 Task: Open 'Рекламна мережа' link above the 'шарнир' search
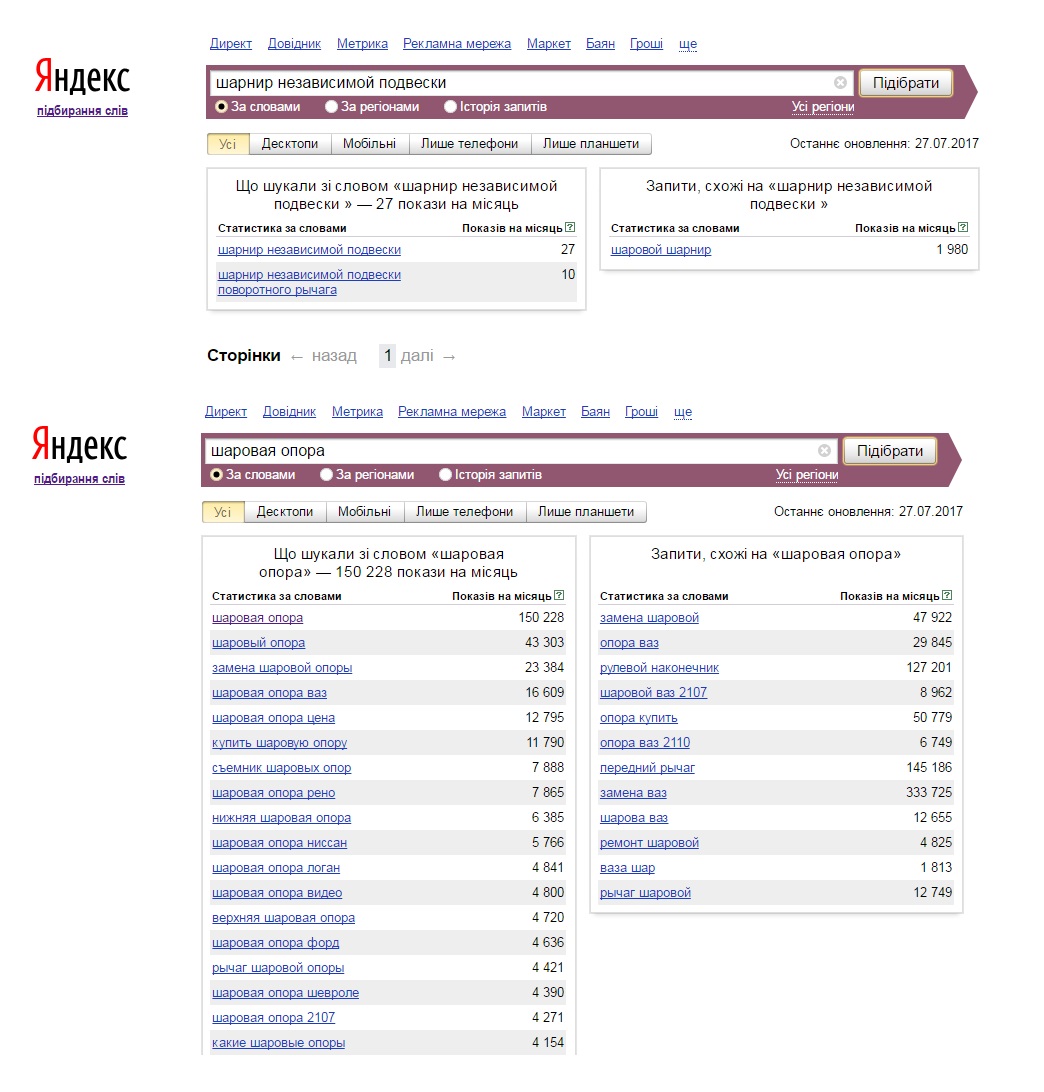(457, 44)
